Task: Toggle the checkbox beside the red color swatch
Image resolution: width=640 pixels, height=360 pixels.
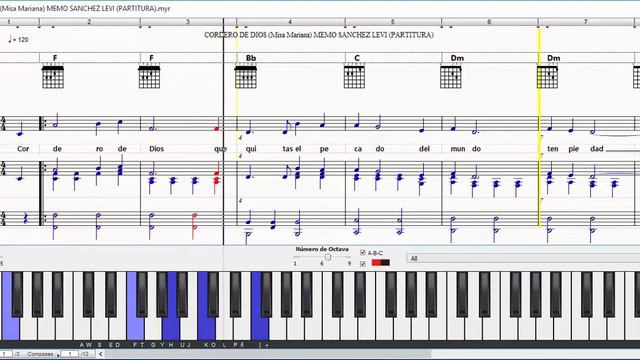Action: 362,264
